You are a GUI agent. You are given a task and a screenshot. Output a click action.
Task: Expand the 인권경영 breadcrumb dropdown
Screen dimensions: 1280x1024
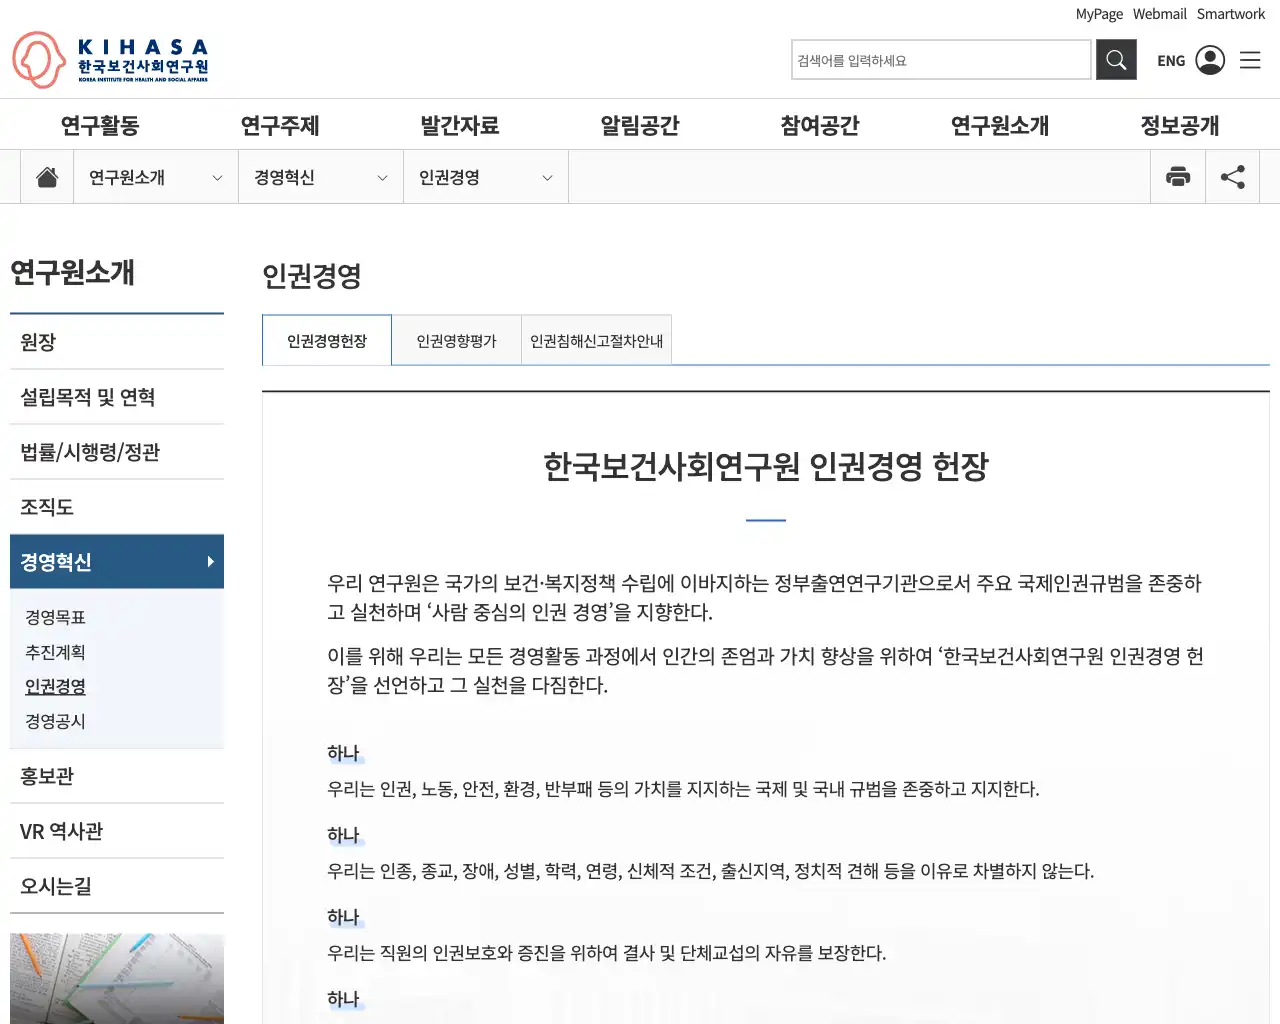coord(547,178)
